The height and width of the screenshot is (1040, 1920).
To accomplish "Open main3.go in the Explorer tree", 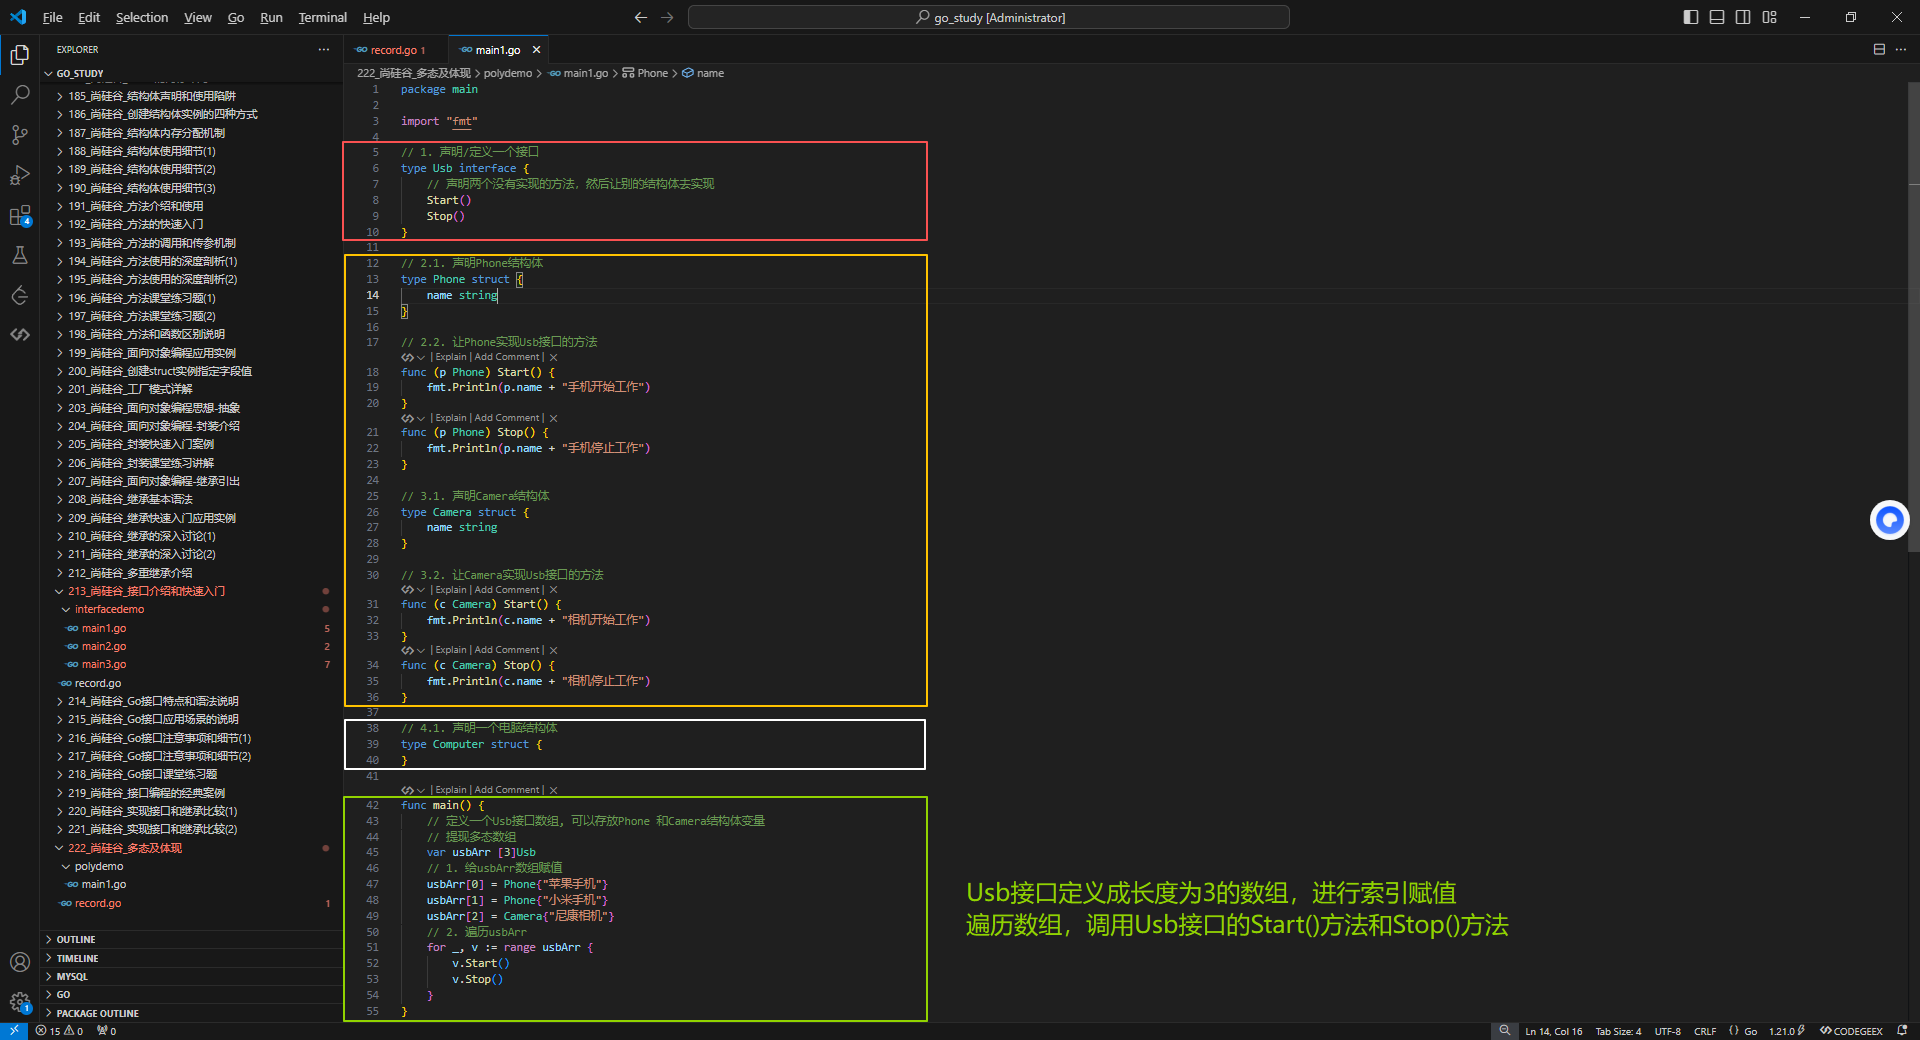I will click(104, 664).
